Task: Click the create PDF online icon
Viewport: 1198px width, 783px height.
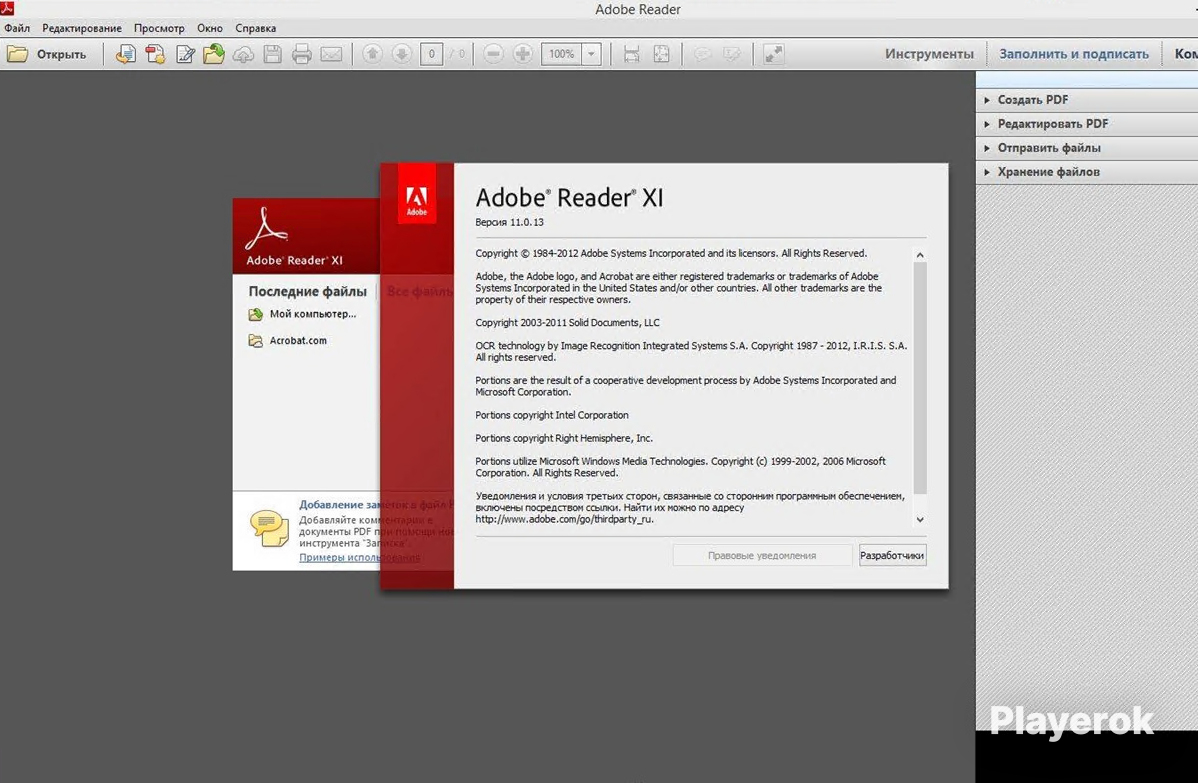Action: (x=155, y=54)
